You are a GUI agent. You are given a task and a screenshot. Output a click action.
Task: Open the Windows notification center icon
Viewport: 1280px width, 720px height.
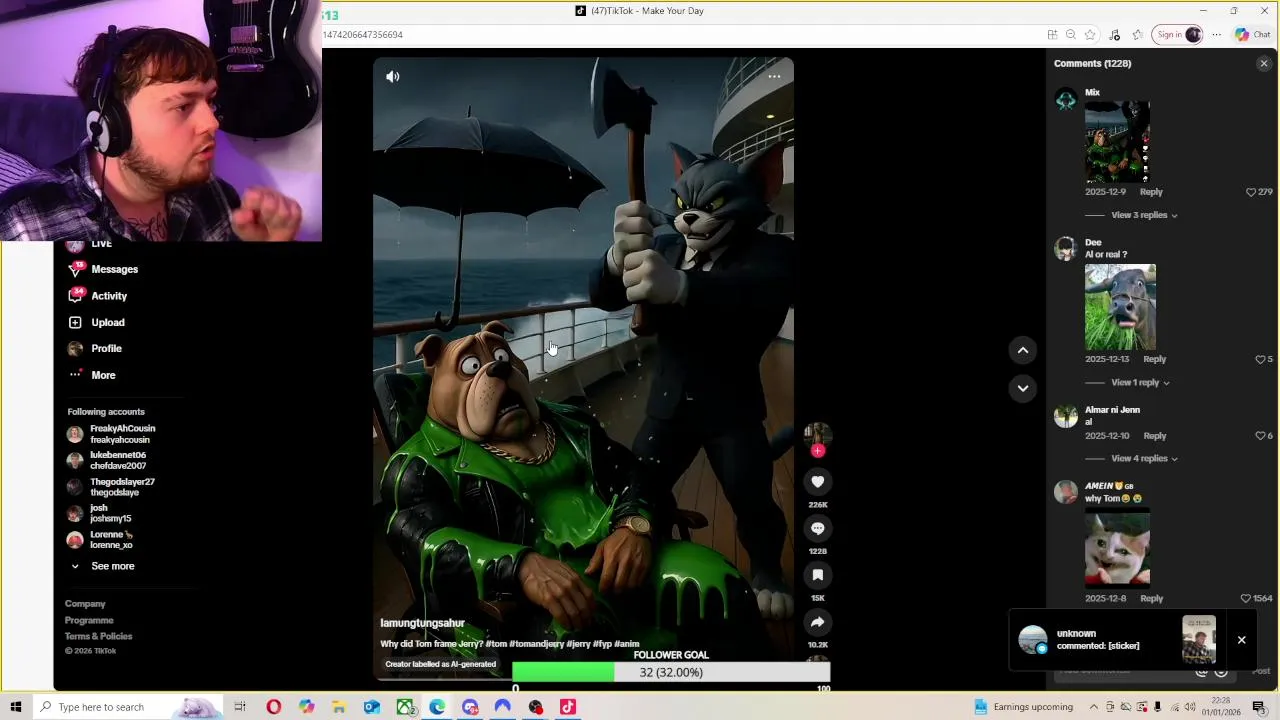(x=1259, y=707)
